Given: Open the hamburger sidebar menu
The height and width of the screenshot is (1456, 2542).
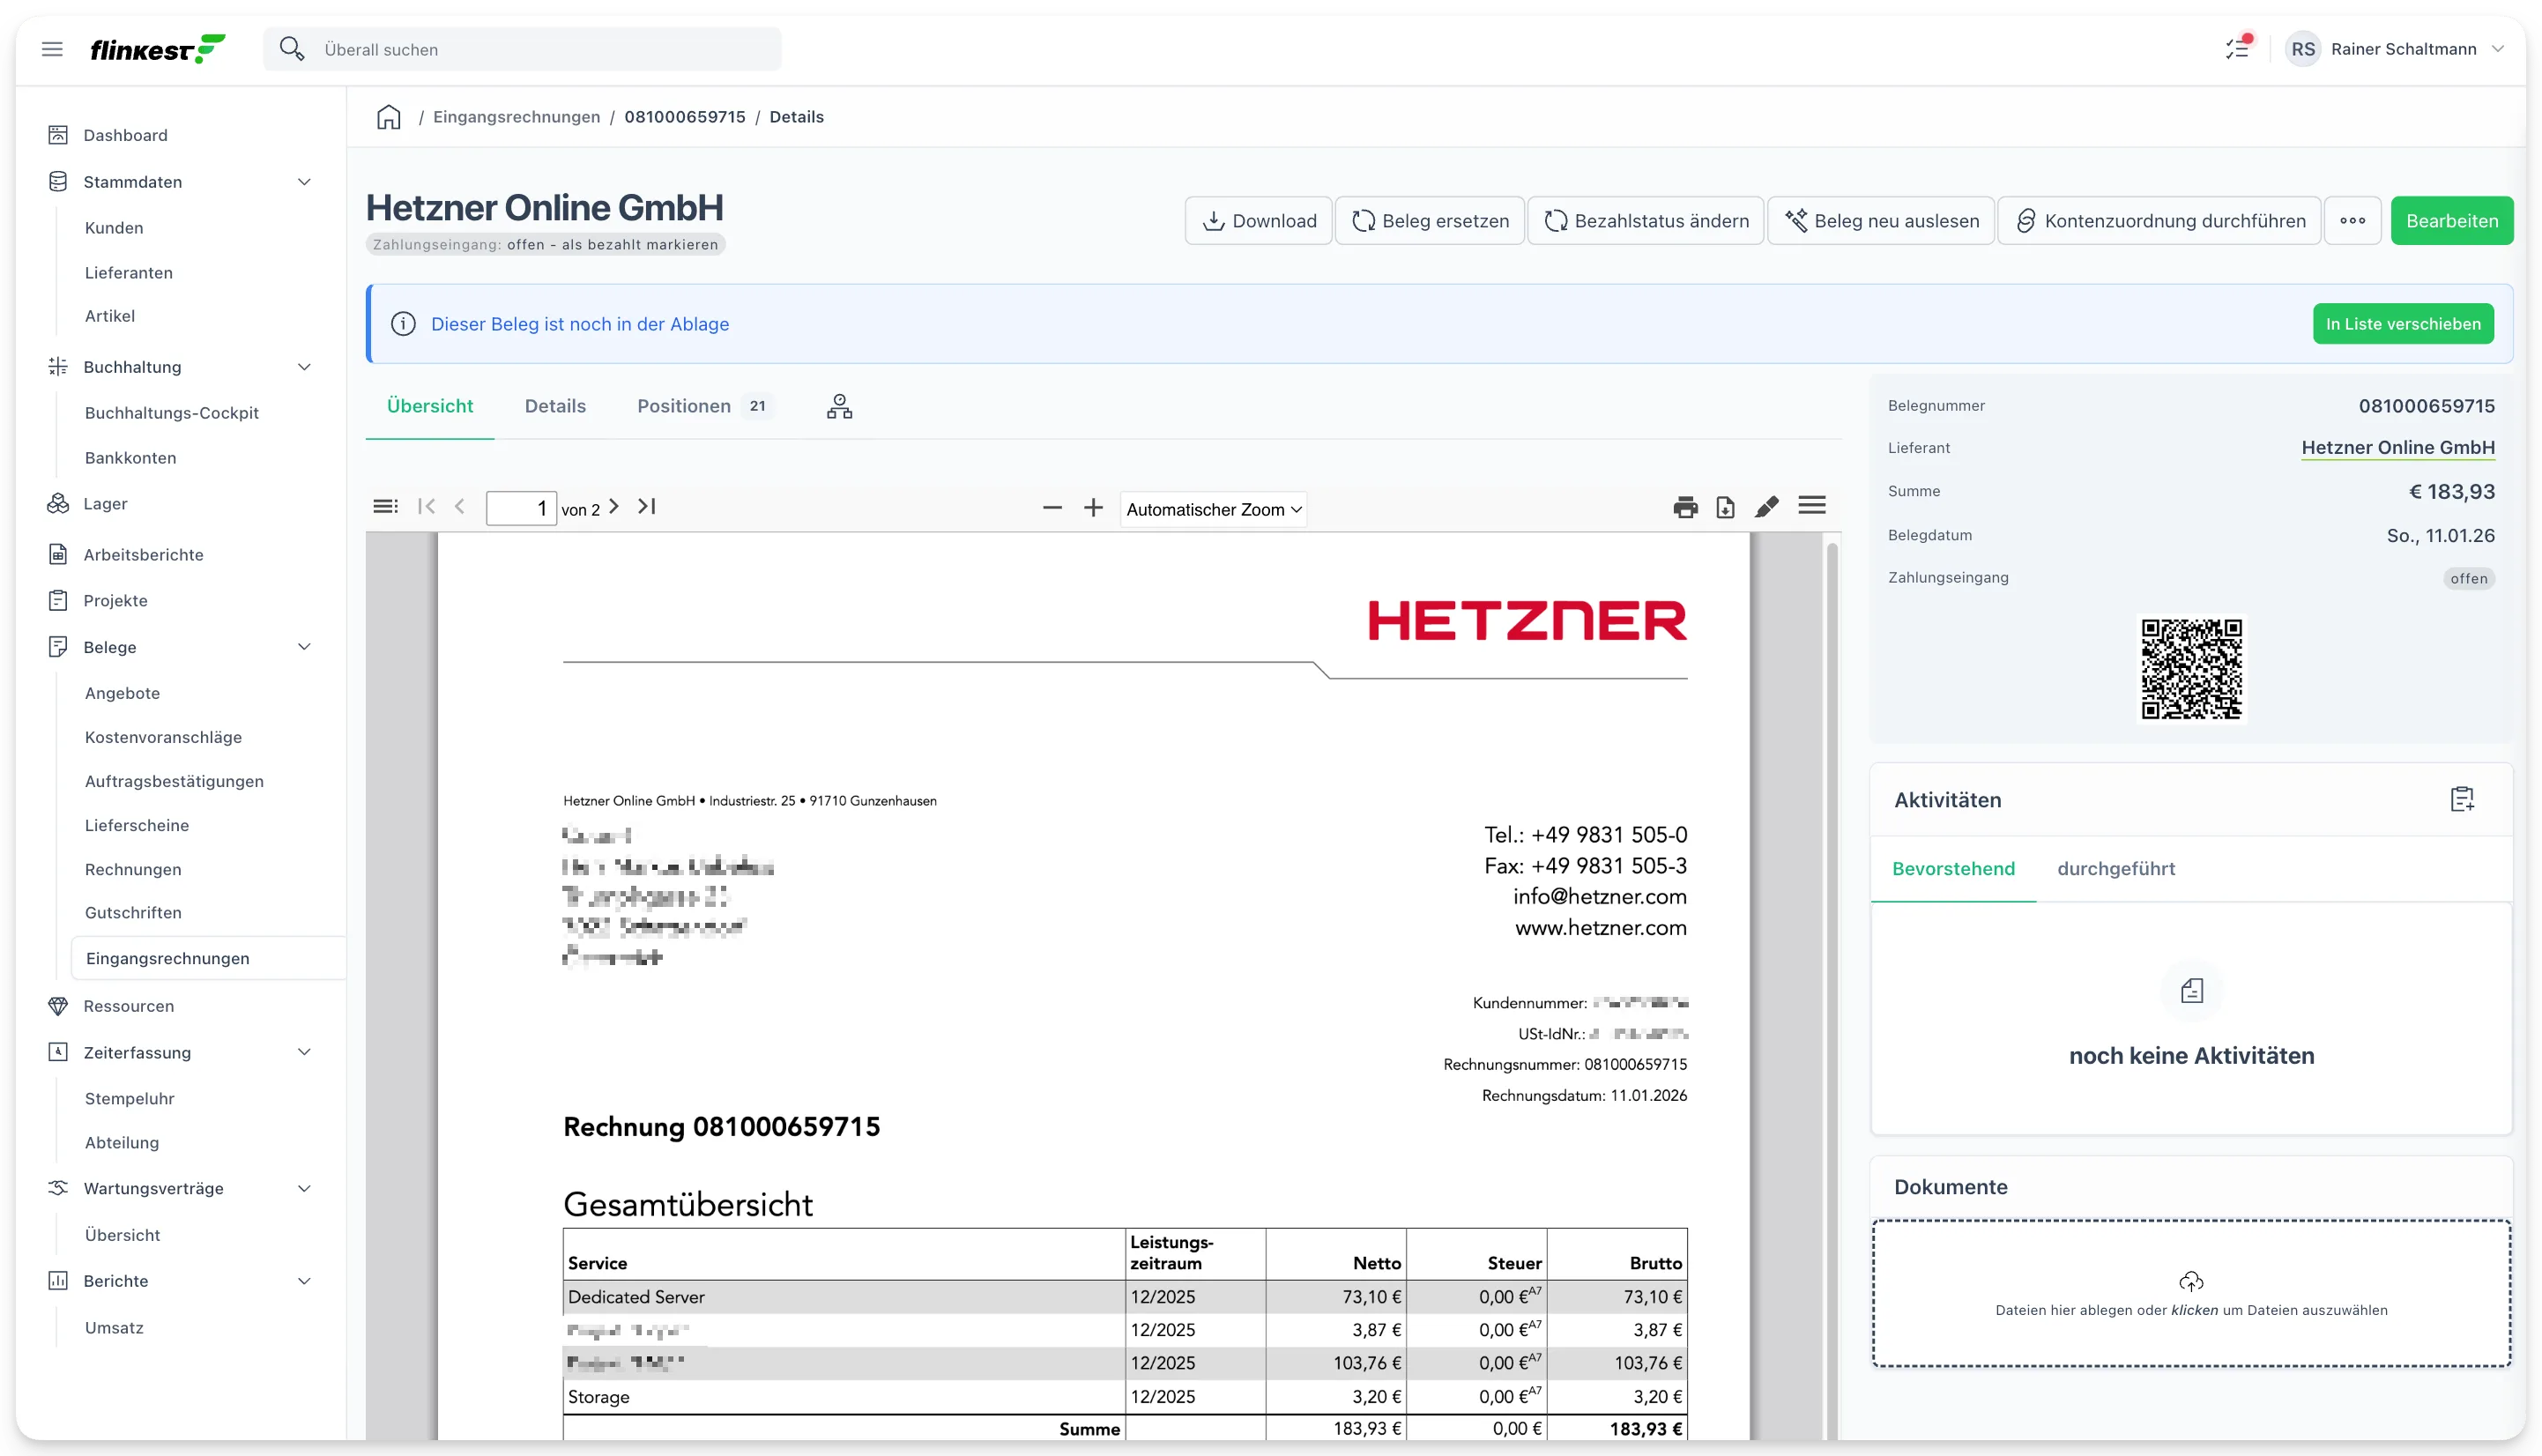Looking at the screenshot, I should 52,49.
